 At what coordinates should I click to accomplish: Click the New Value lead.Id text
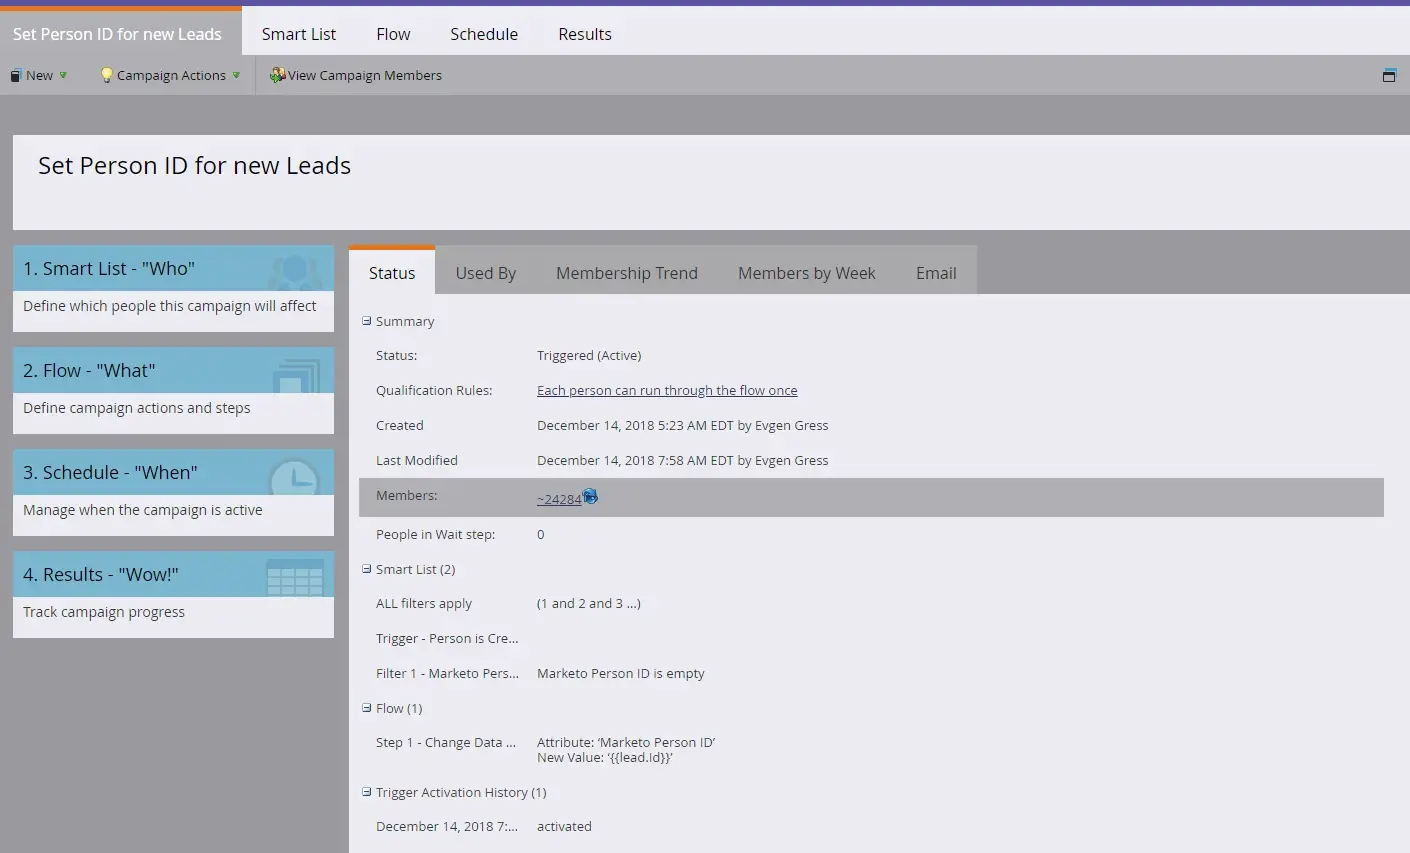point(605,757)
